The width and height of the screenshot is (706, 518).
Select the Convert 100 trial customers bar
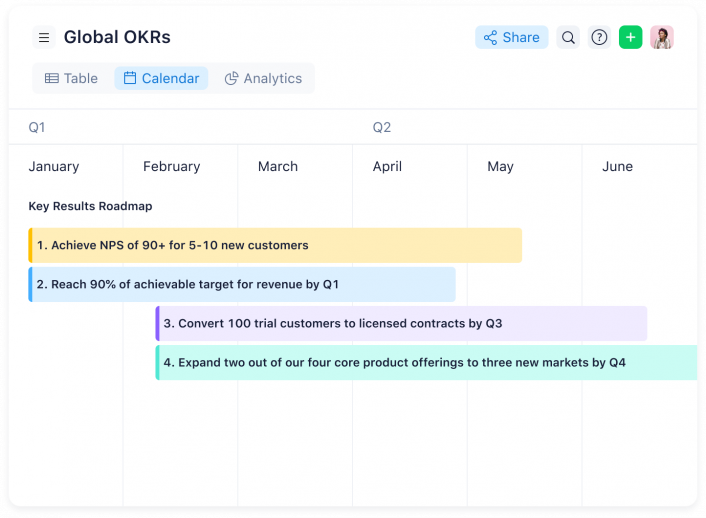click(401, 323)
